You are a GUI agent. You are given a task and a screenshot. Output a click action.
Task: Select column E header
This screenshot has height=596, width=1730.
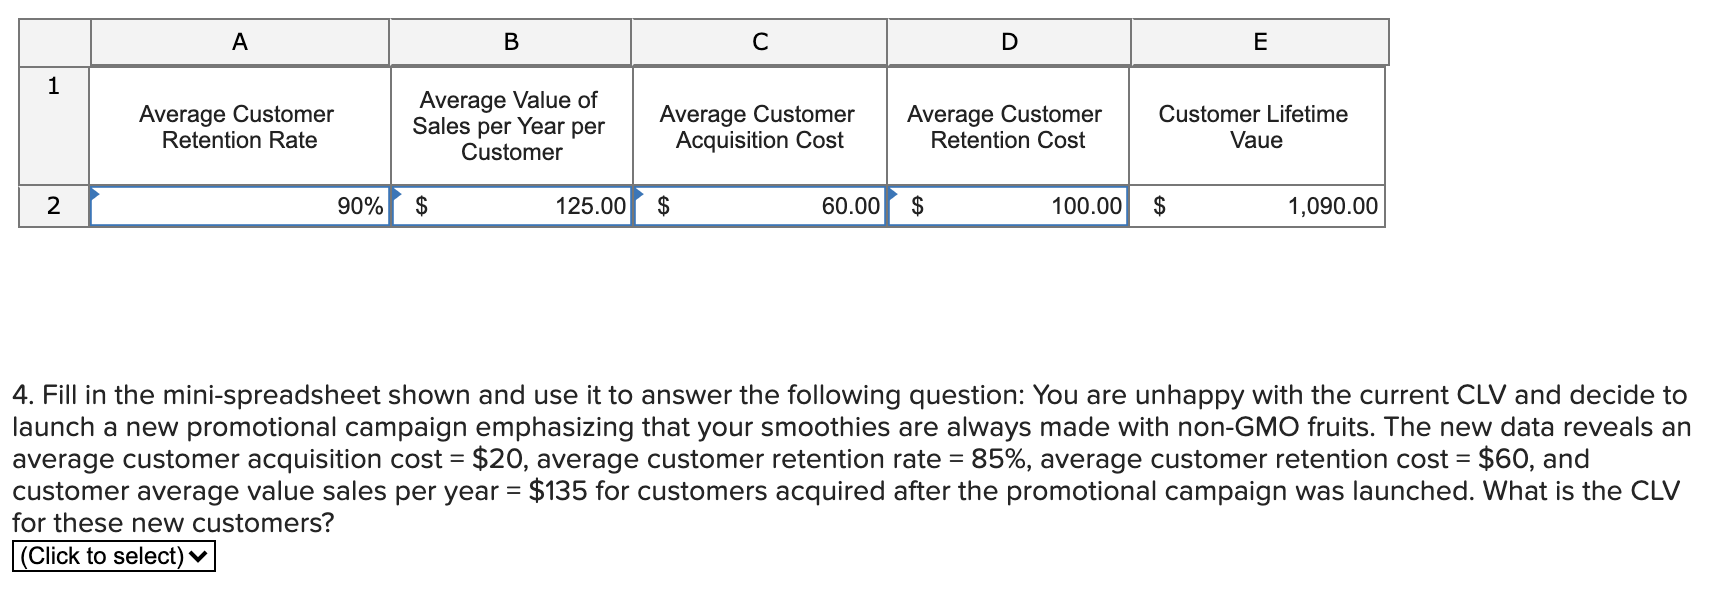pyautogui.click(x=1258, y=41)
